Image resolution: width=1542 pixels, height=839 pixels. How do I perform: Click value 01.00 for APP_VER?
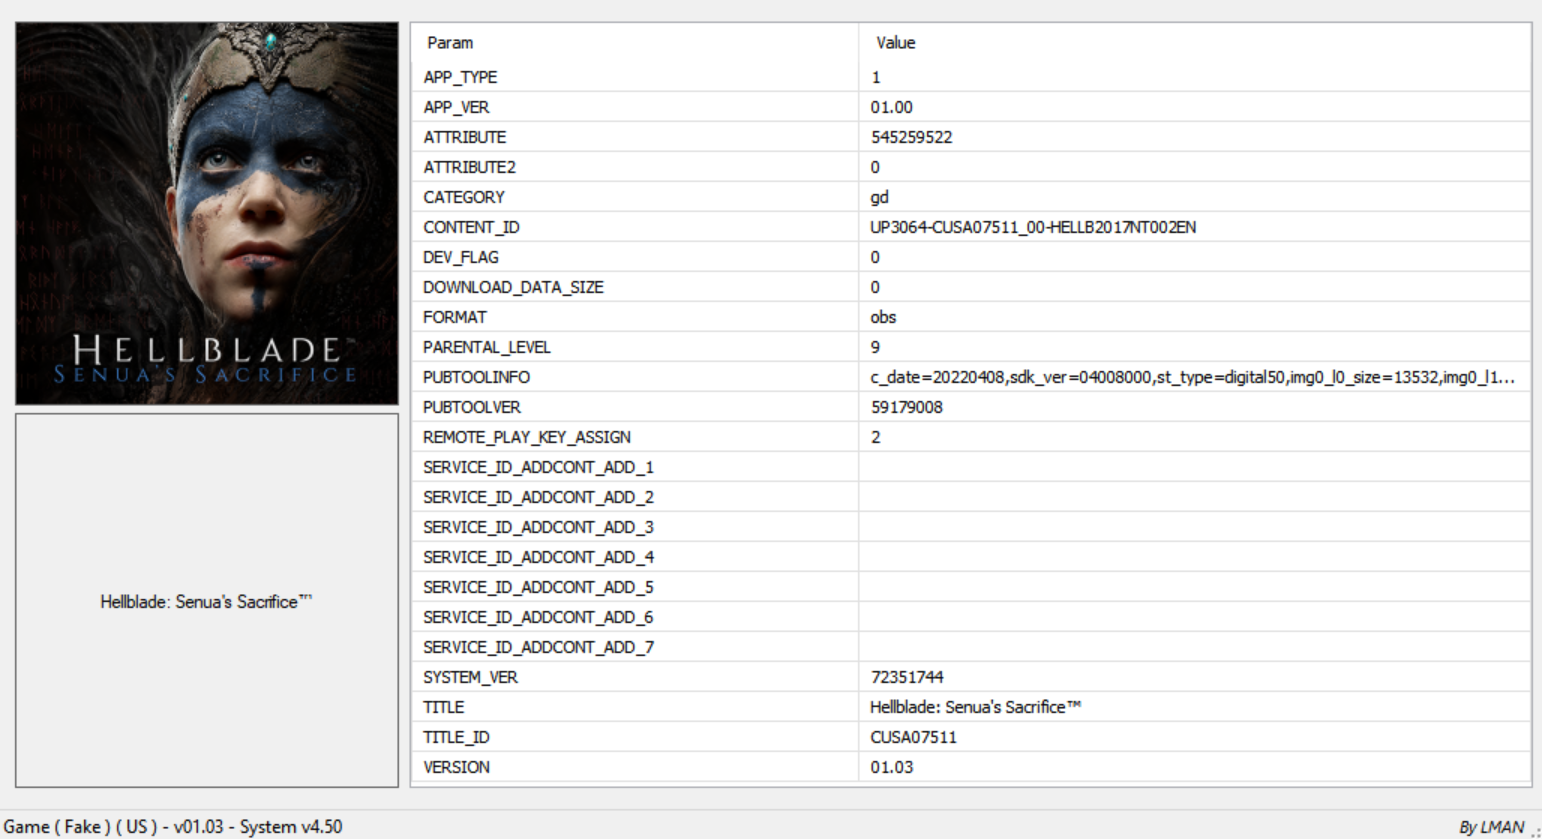[891, 107]
